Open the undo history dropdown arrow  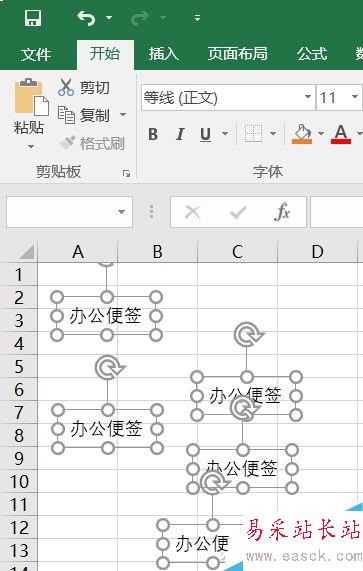pos(108,17)
